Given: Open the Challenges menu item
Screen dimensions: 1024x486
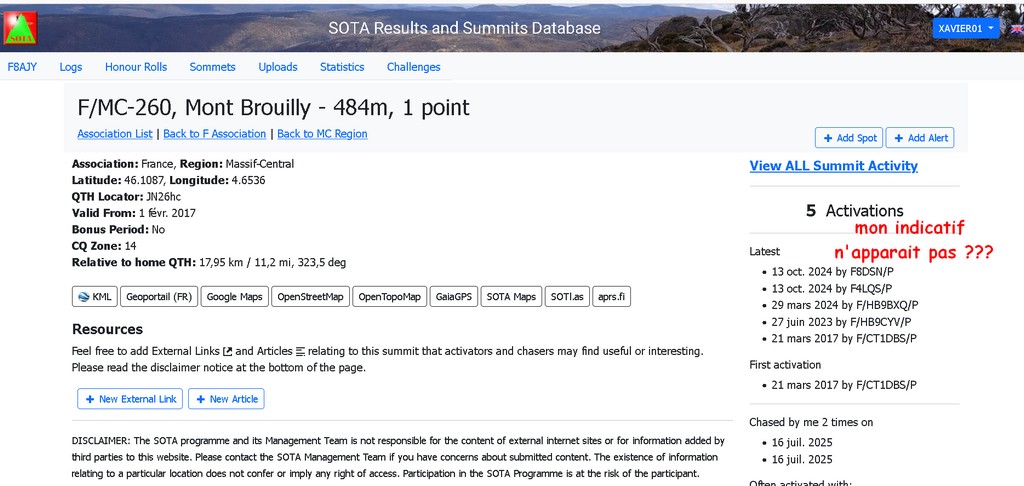Looking at the screenshot, I should tap(413, 67).
